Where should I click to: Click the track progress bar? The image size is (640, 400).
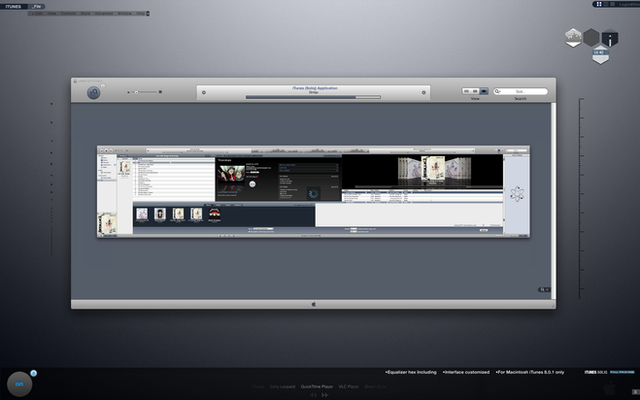coord(313,97)
